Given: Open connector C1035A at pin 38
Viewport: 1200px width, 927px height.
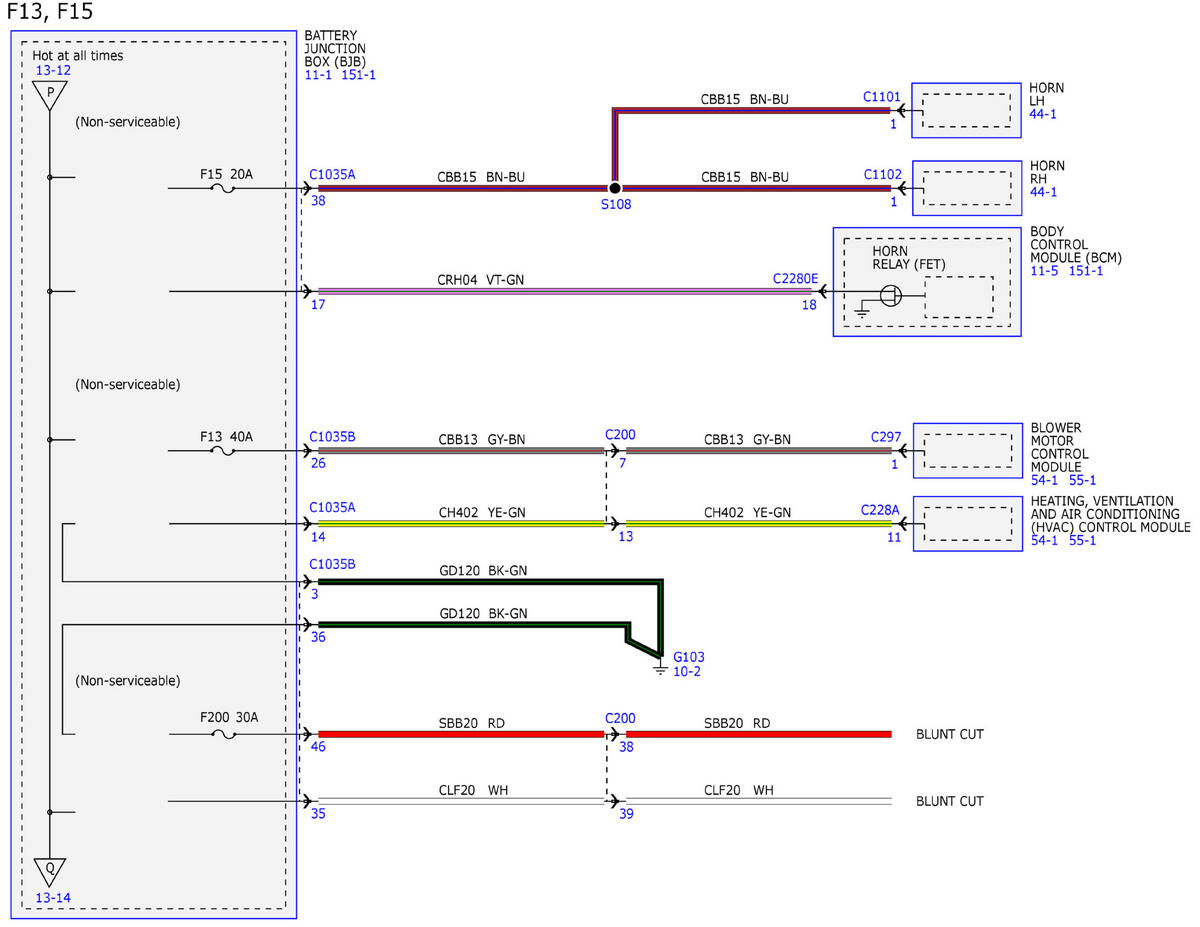Looking at the screenshot, I should click(x=332, y=174).
